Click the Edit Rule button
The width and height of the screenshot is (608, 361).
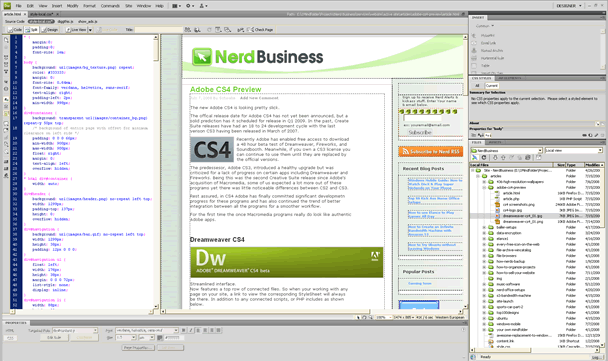[x=54, y=337]
